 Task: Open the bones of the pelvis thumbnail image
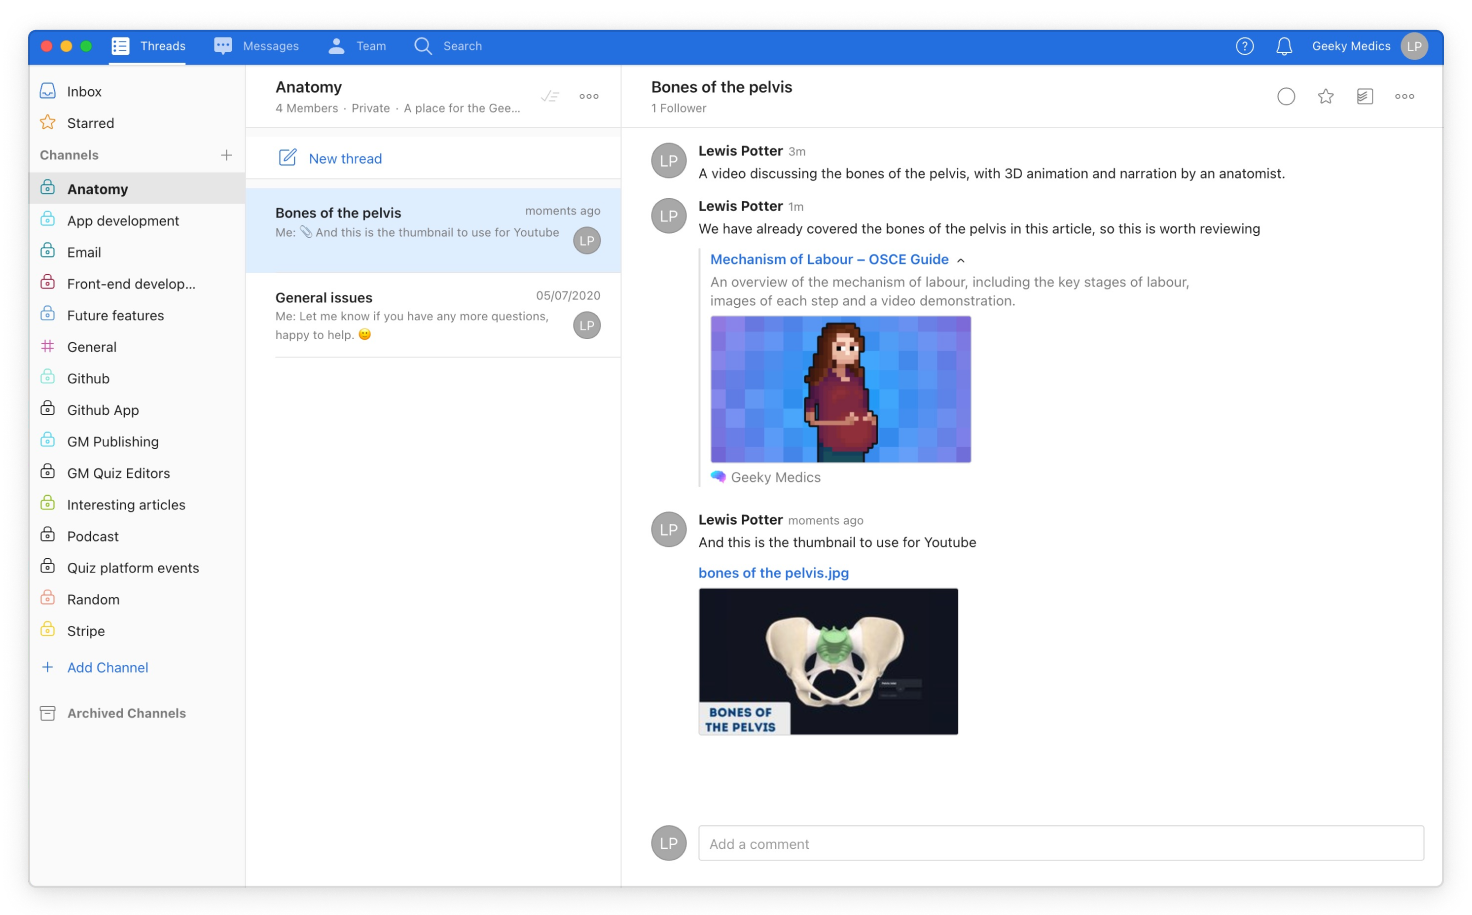tap(828, 661)
